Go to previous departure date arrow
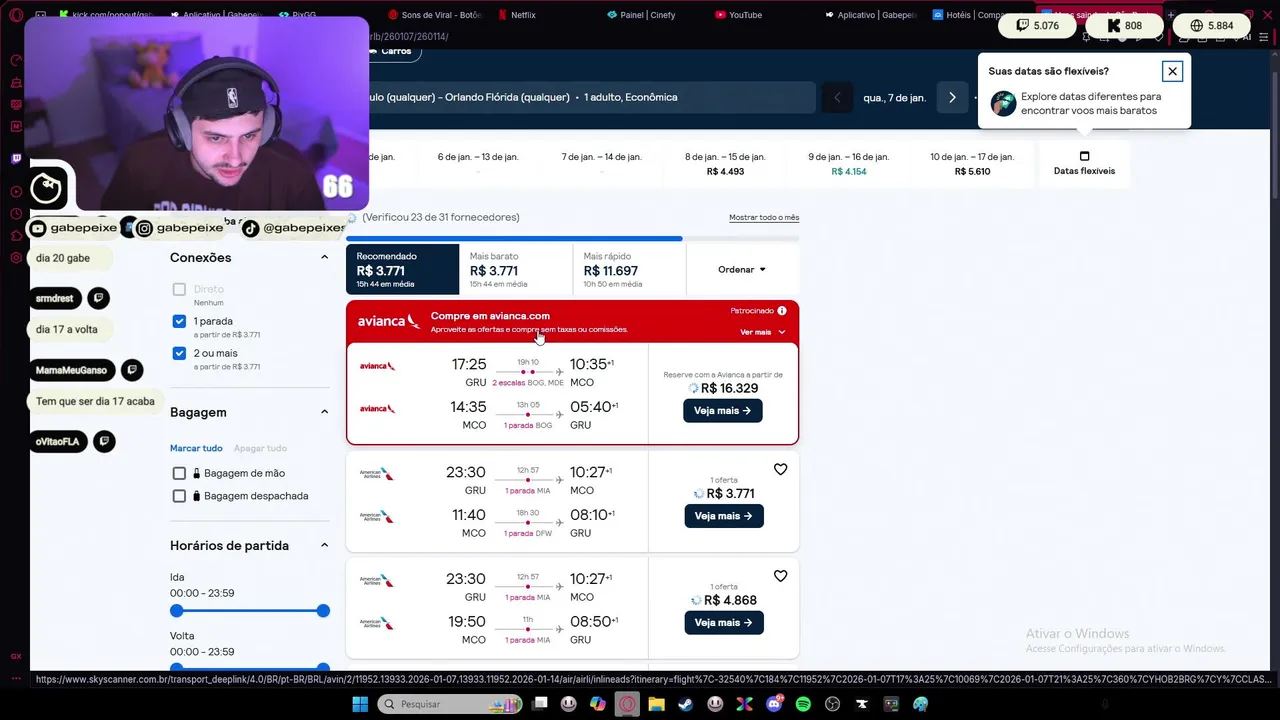This screenshot has height=720, width=1280. pos(837,97)
